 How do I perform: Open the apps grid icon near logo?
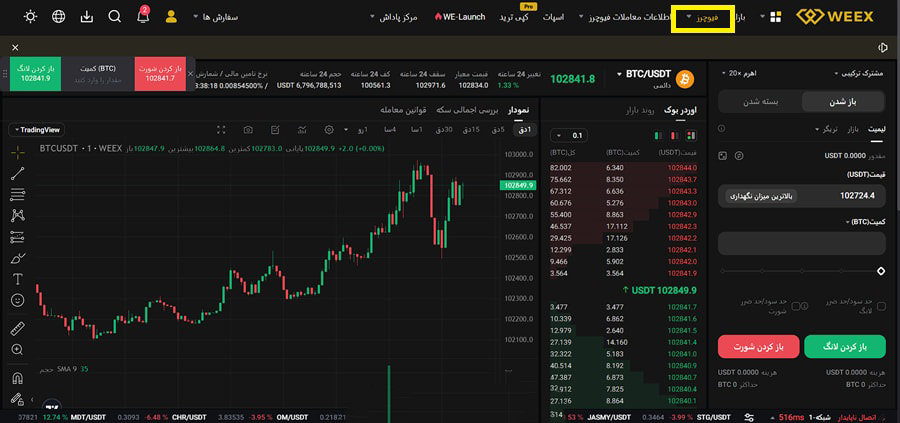[x=776, y=17]
